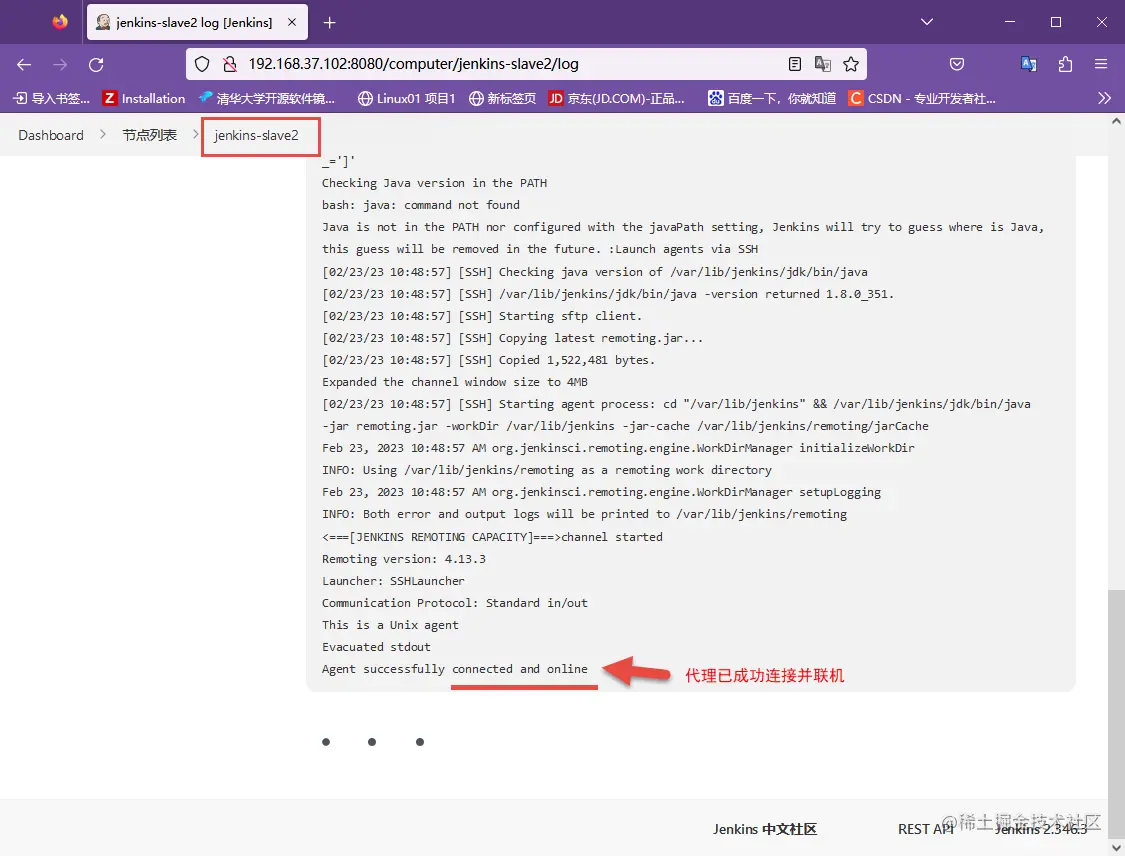Click the scrollbar down arrow
The height and width of the screenshot is (856, 1125).
click(1116, 848)
